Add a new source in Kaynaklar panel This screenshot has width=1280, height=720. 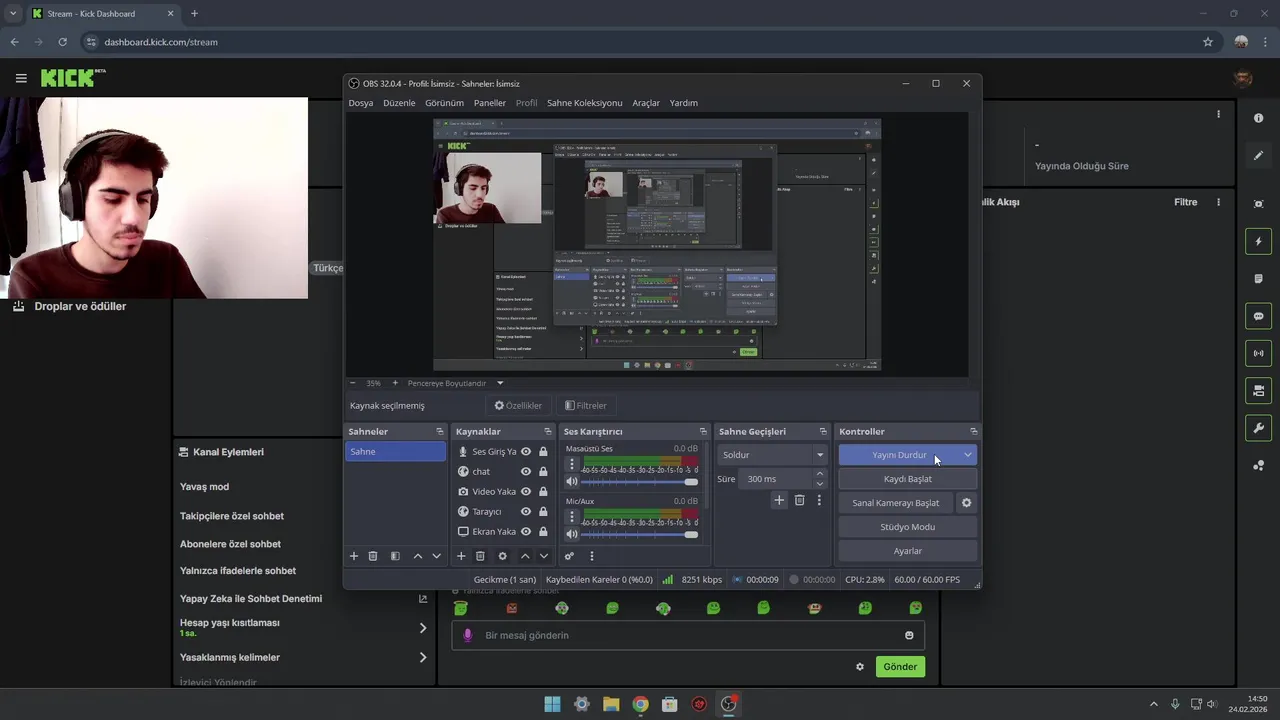(461, 556)
